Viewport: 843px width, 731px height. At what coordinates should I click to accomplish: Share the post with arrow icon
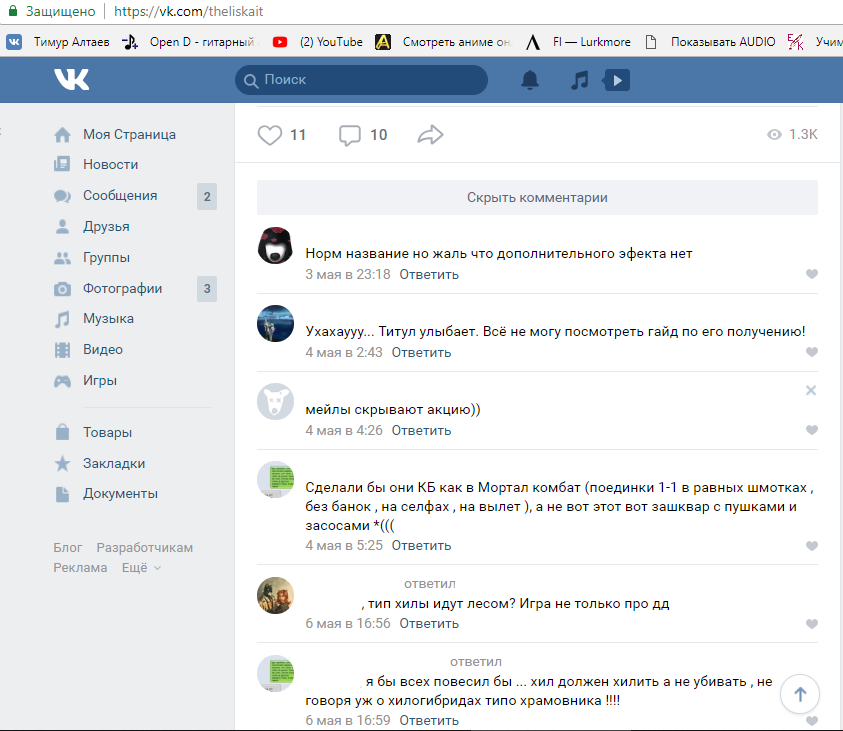point(430,135)
